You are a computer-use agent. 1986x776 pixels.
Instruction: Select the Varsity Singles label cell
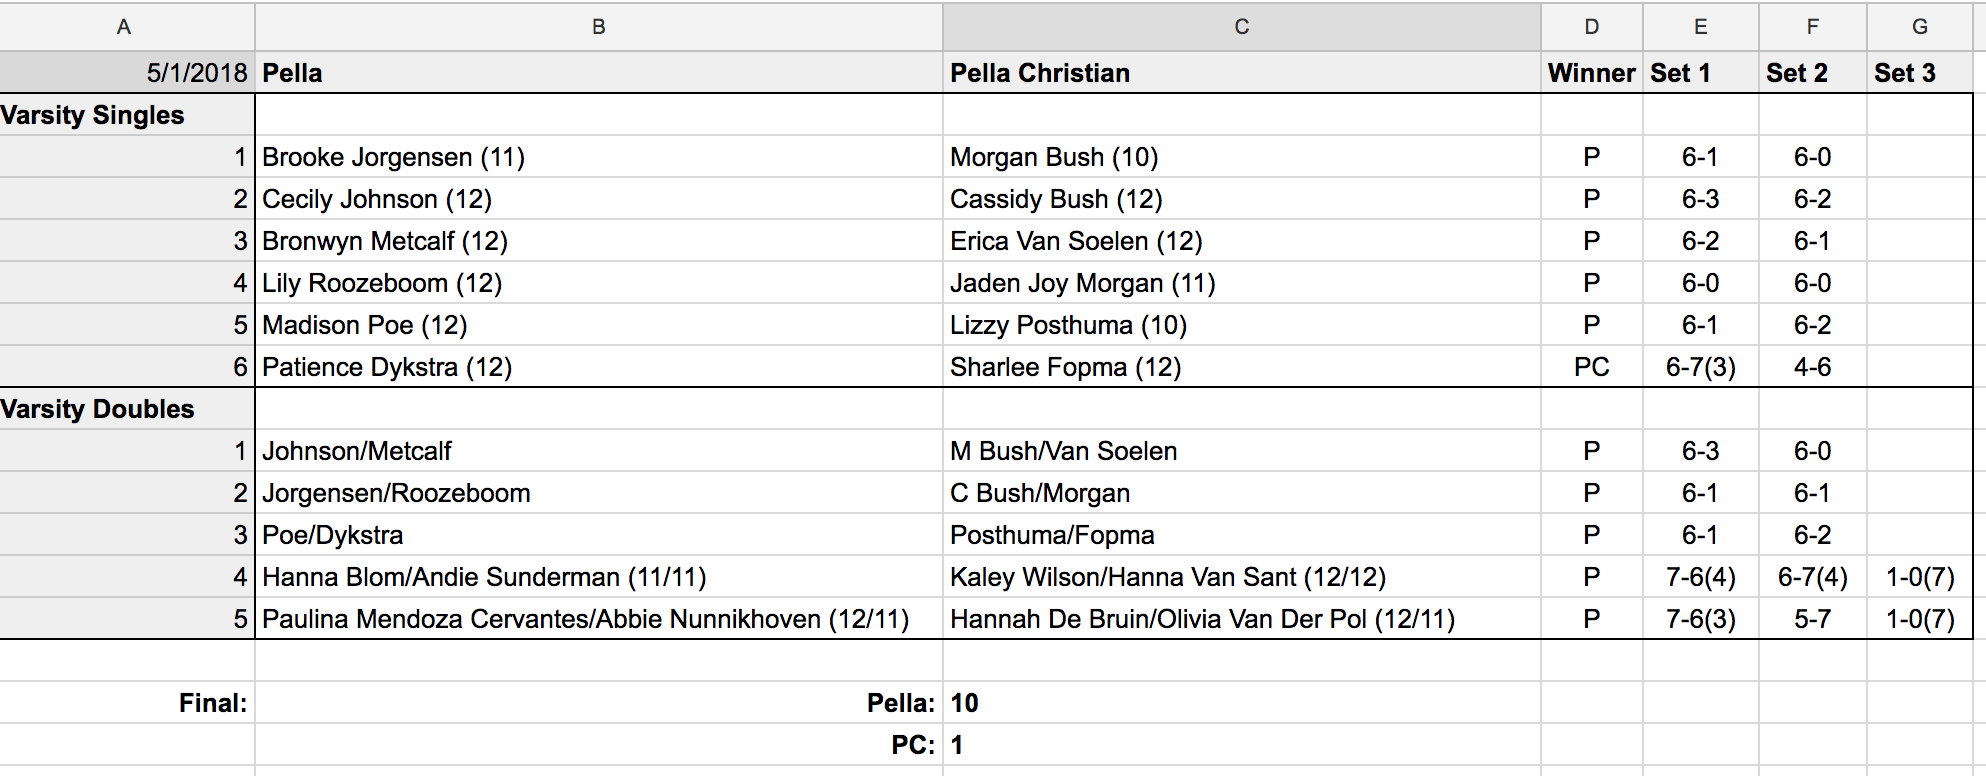[93, 115]
